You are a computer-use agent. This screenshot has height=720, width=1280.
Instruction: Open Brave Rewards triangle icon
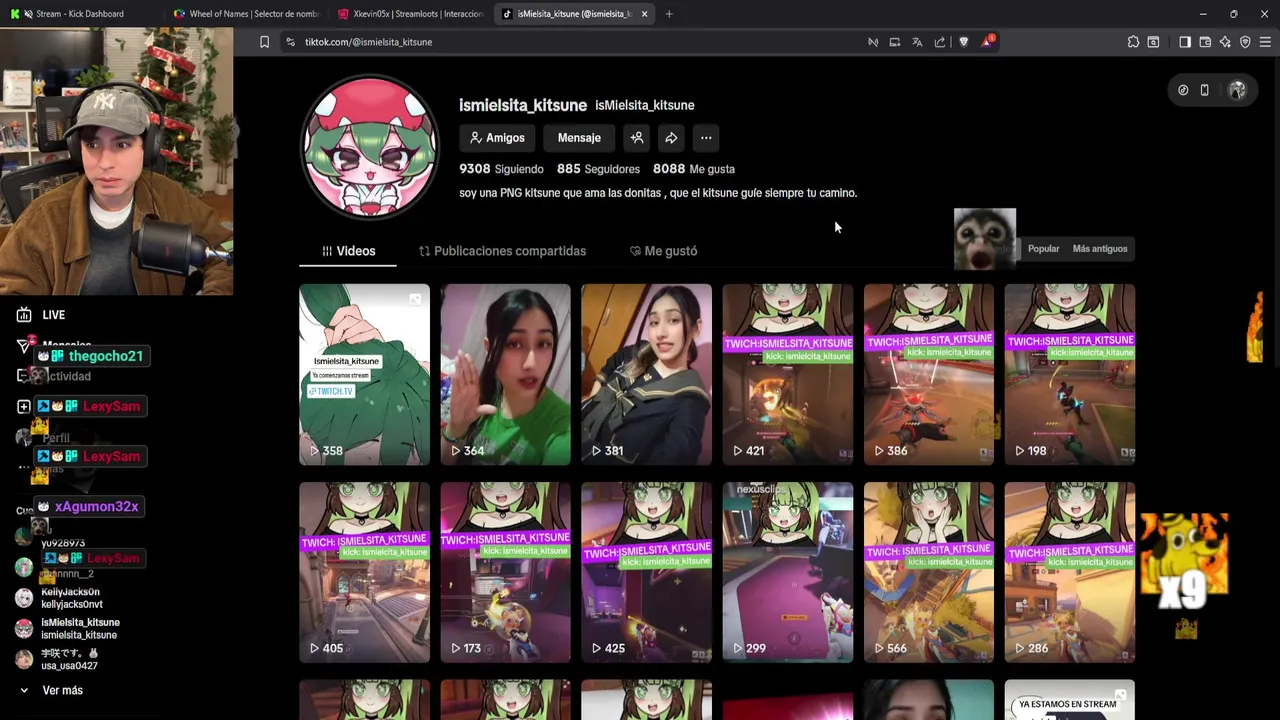click(988, 41)
